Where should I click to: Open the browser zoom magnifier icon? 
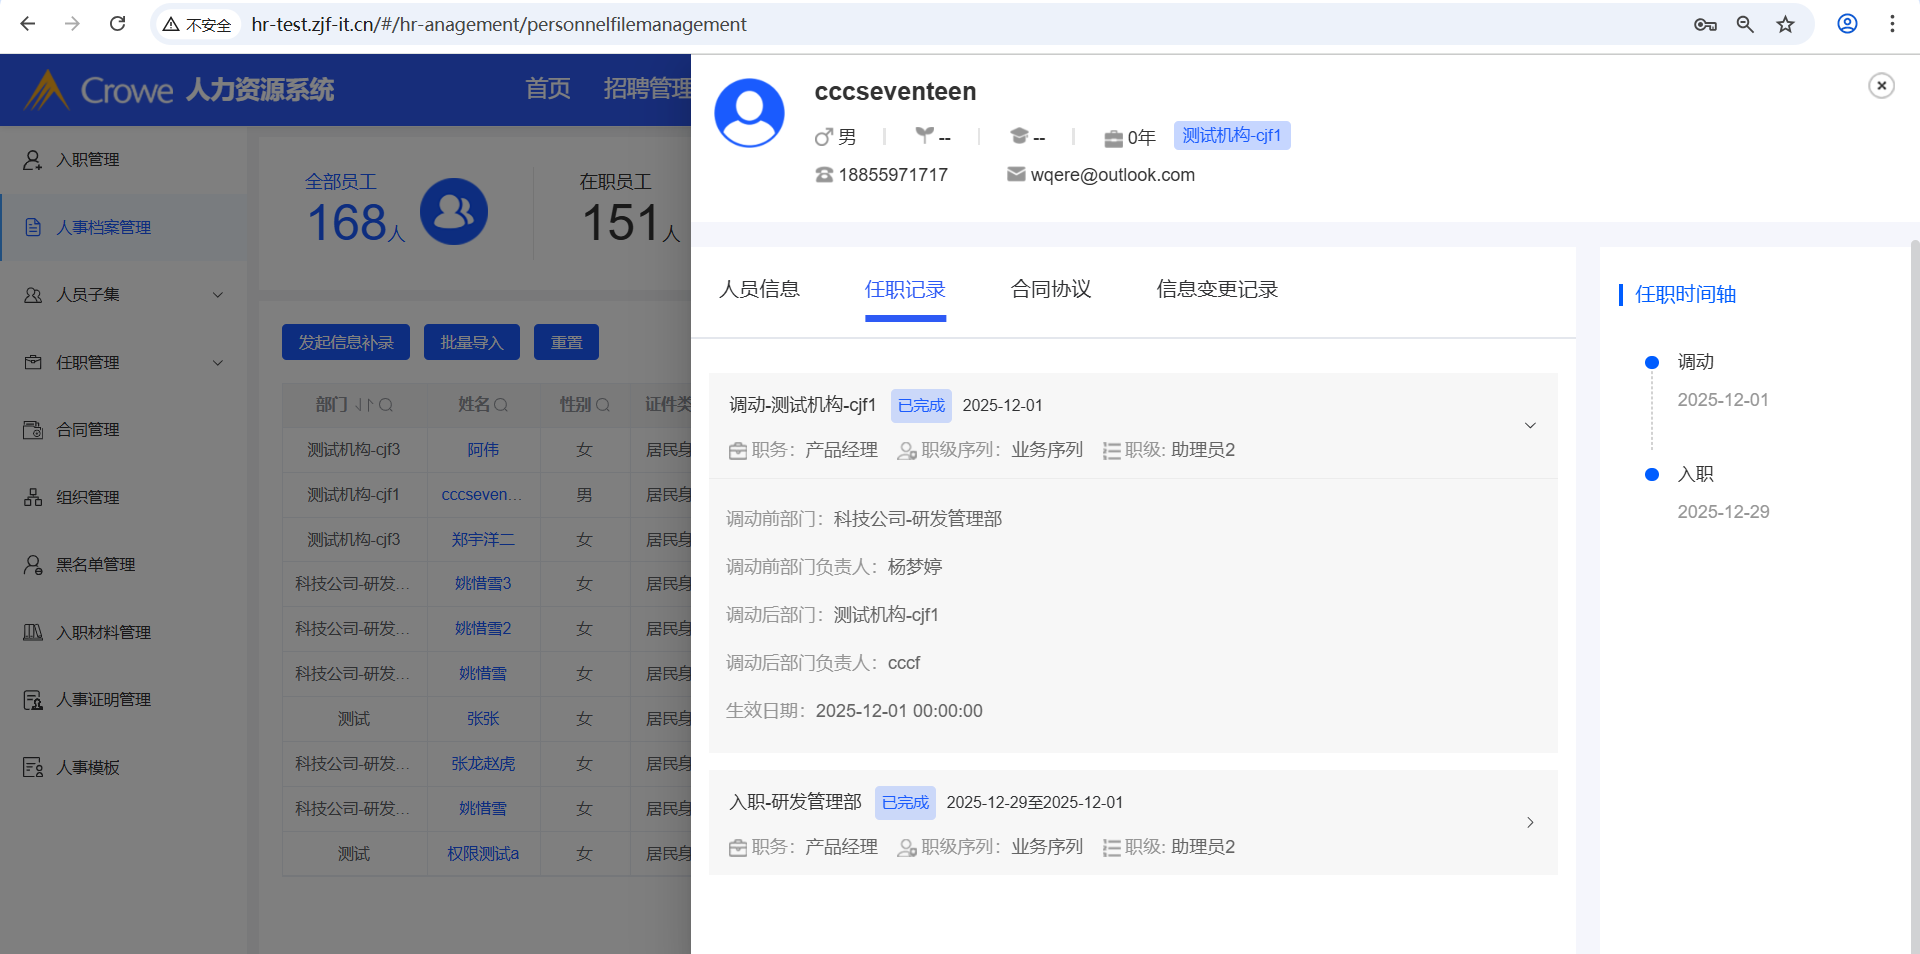click(x=1745, y=24)
